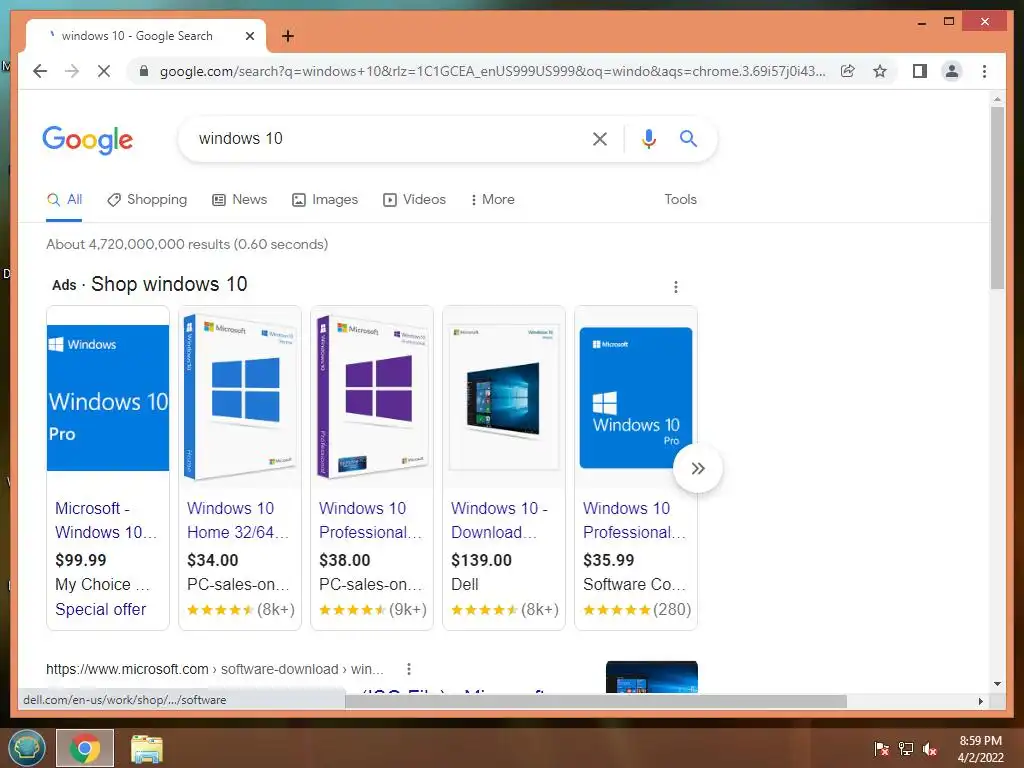The image size is (1024, 768).
Task: Click the horizontal scrollbar thumb
Action: pyautogui.click(x=596, y=701)
